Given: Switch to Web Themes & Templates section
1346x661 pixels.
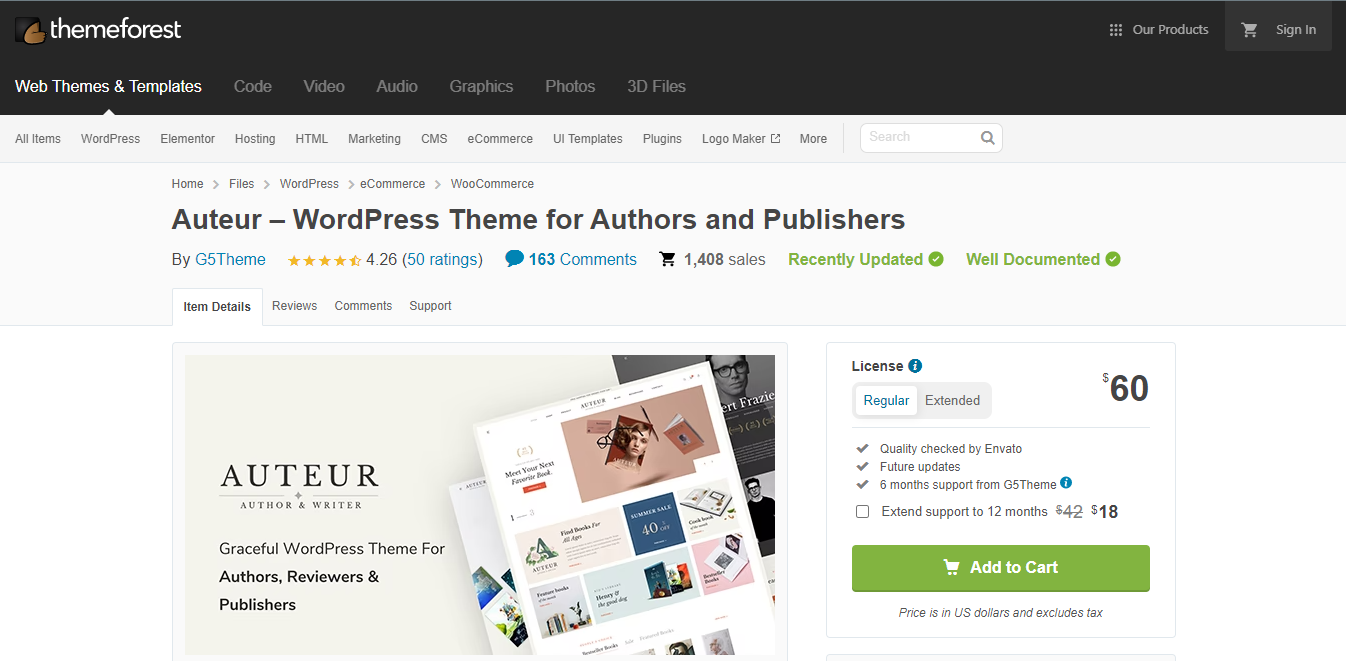Looking at the screenshot, I should pyautogui.click(x=108, y=86).
